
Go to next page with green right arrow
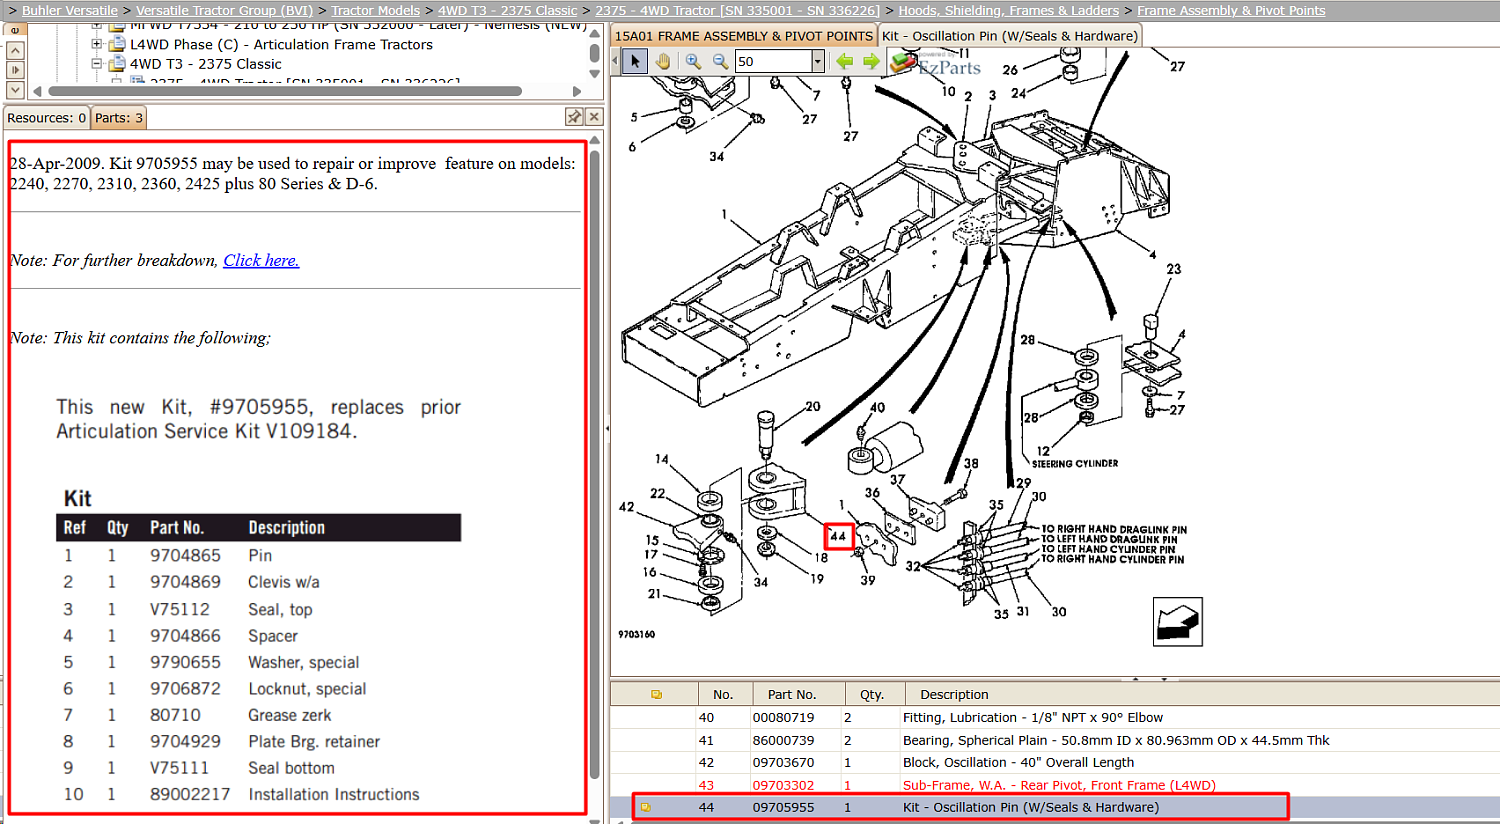(871, 62)
